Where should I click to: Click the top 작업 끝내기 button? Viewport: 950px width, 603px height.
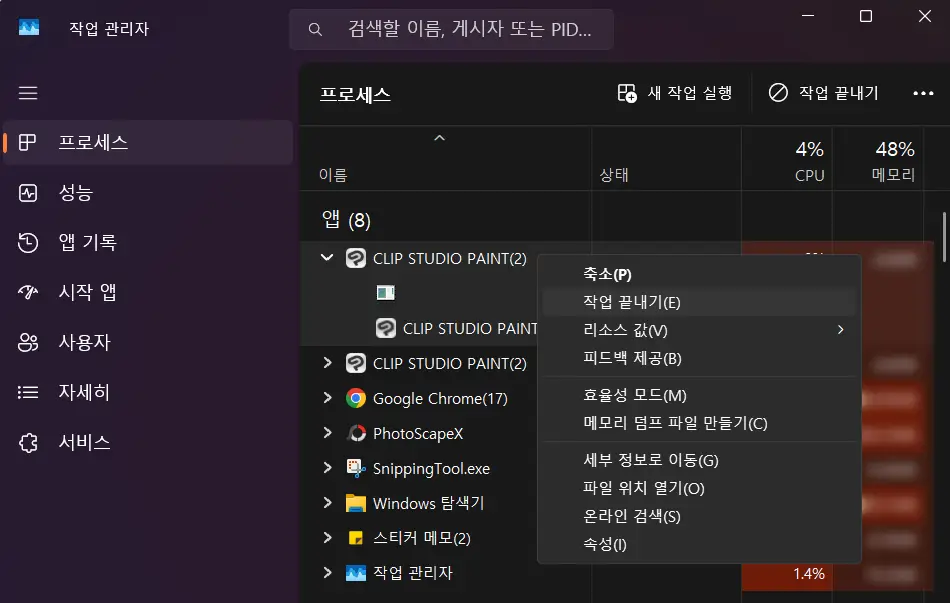coord(822,92)
